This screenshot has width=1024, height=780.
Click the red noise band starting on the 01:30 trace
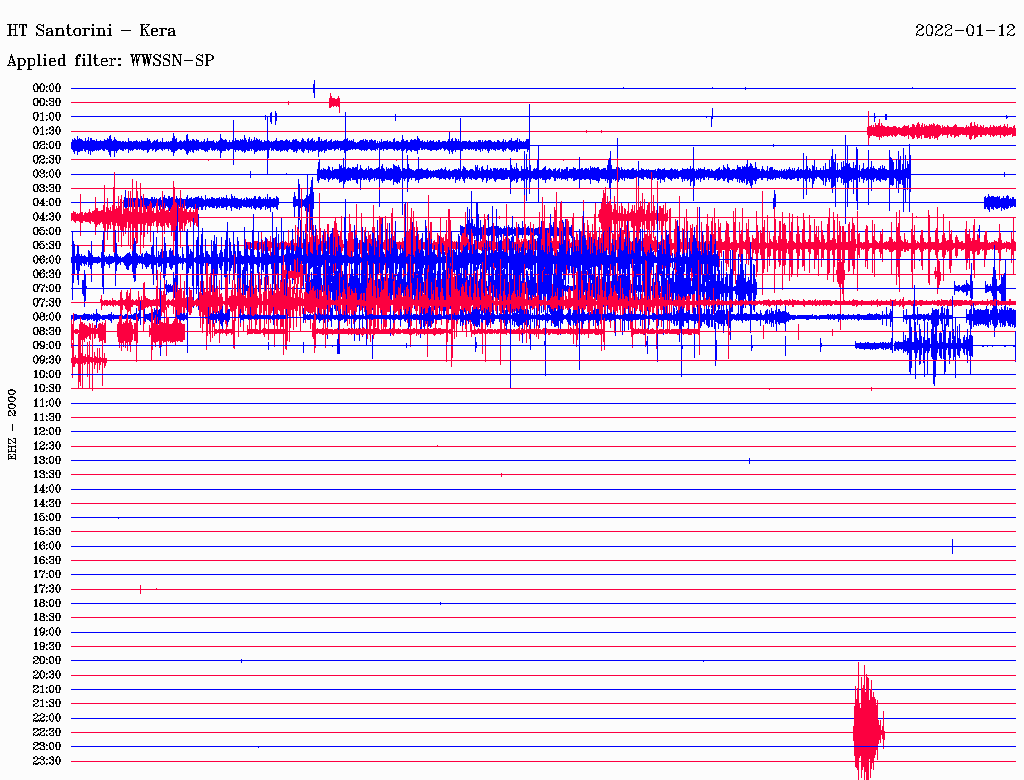click(941, 131)
